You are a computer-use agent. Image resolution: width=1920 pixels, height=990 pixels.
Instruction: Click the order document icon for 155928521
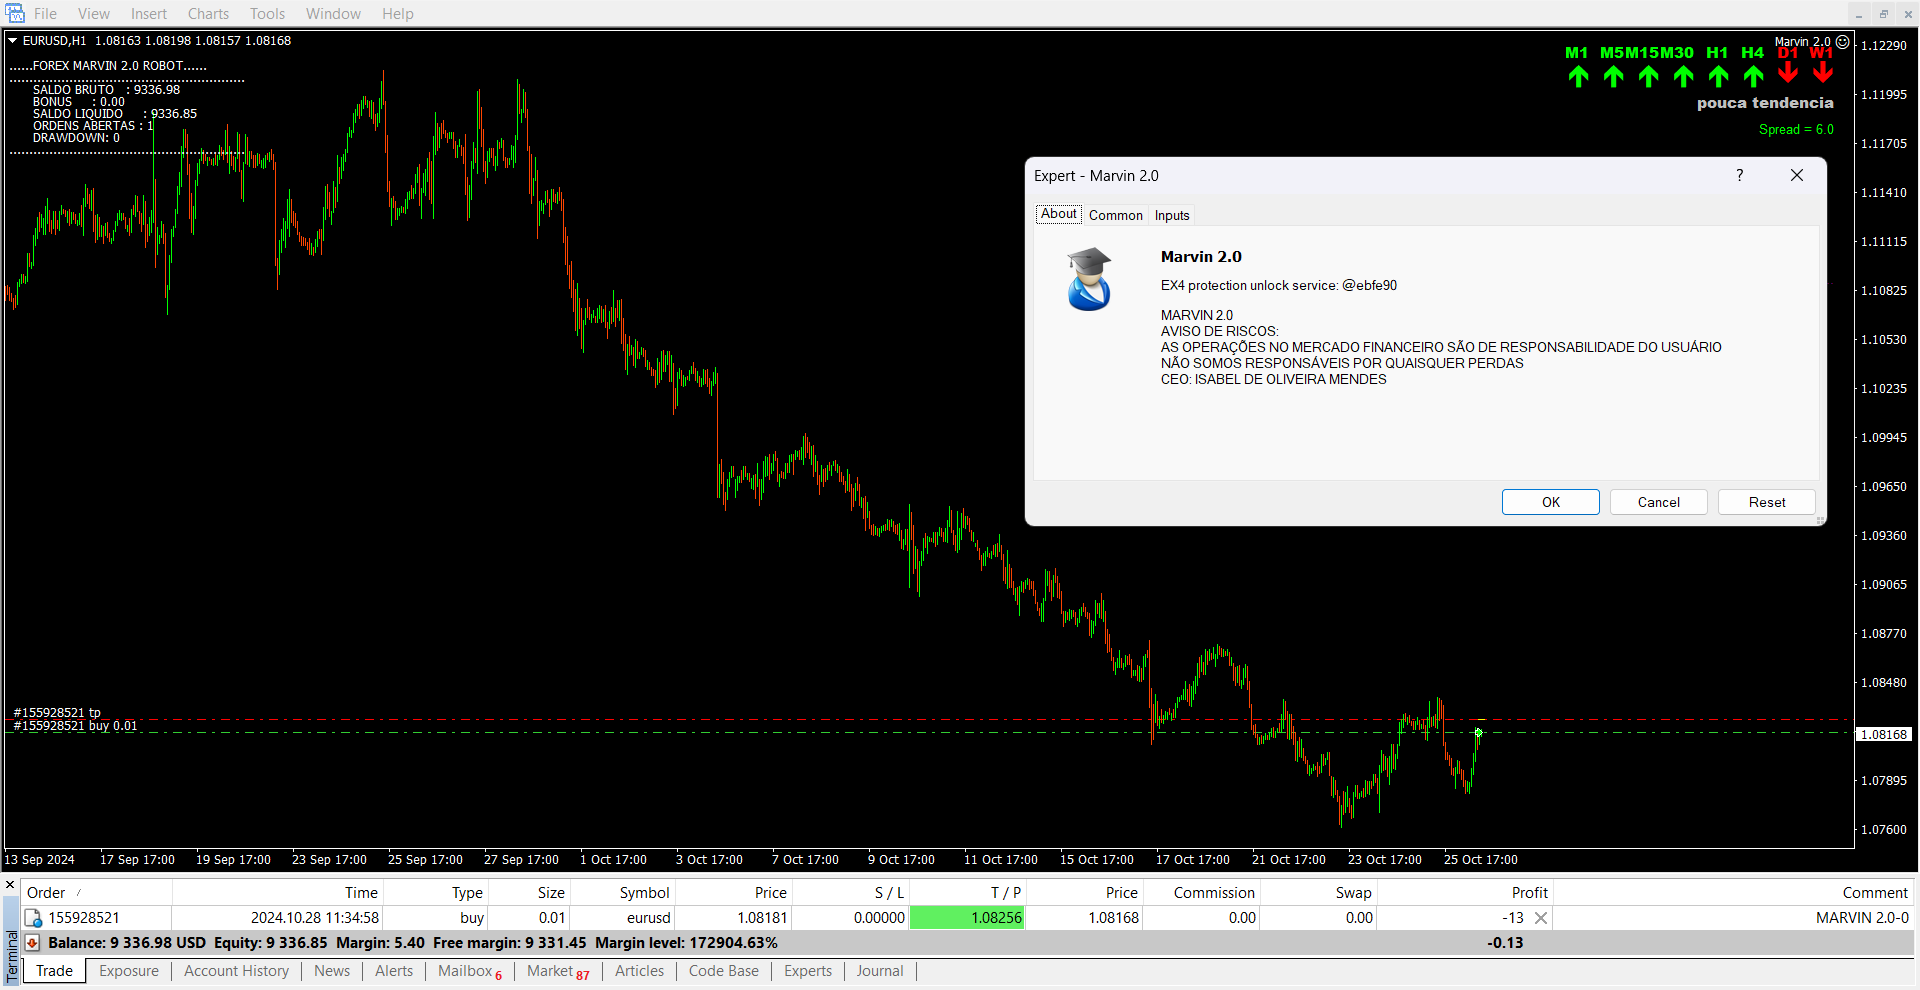tap(33, 918)
